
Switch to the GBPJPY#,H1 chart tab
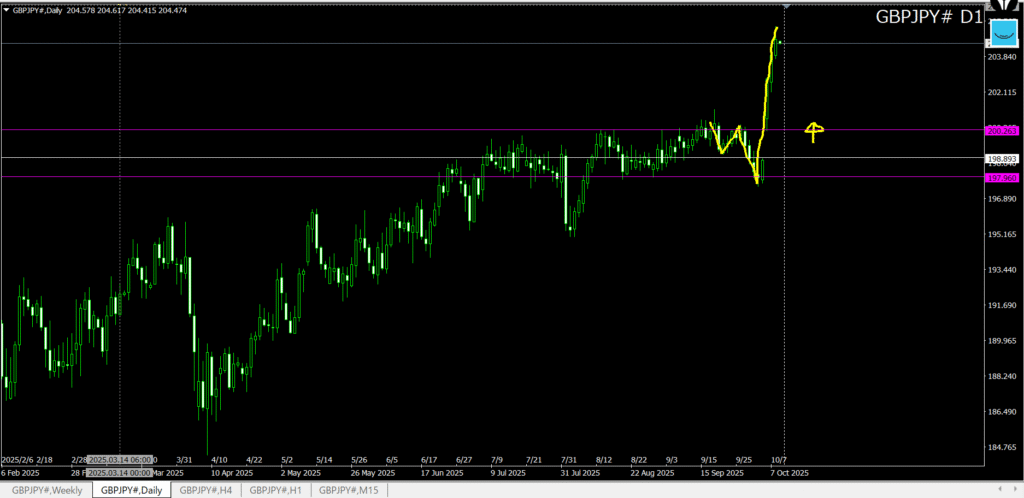point(276,490)
